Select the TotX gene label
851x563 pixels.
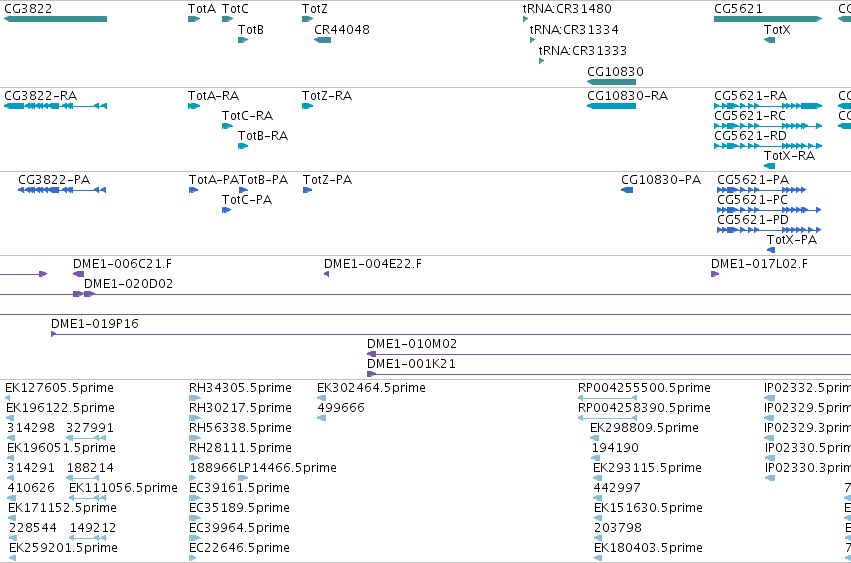click(777, 30)
